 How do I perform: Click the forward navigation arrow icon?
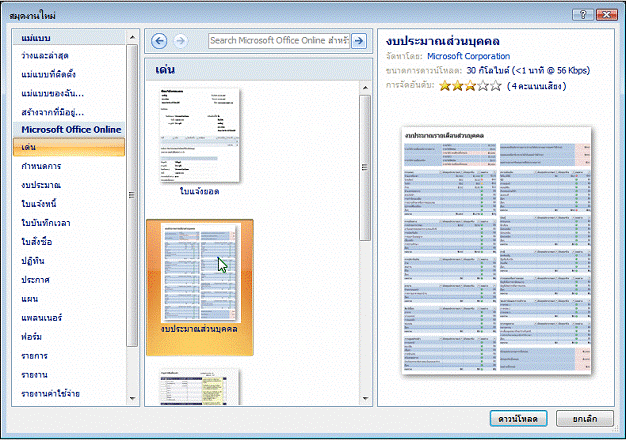click(x=180, y=41)
